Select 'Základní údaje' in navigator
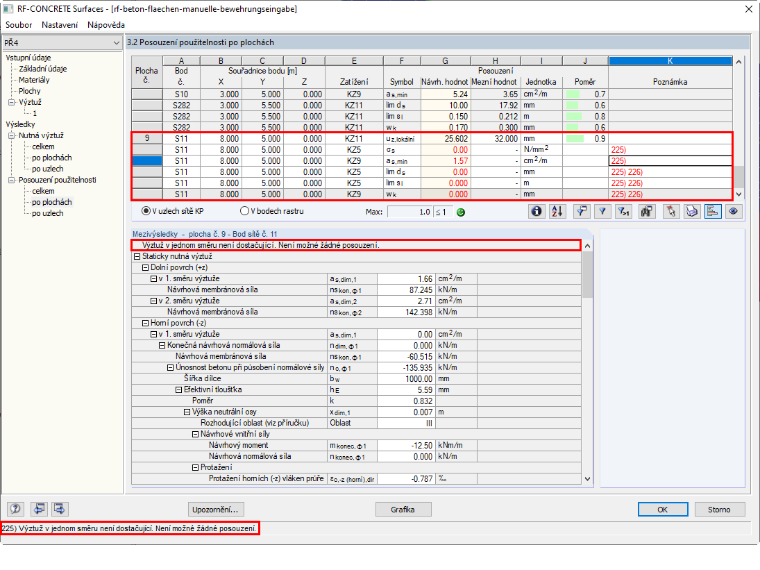Viewport: 760px width, 570px height. click(43, 69)
